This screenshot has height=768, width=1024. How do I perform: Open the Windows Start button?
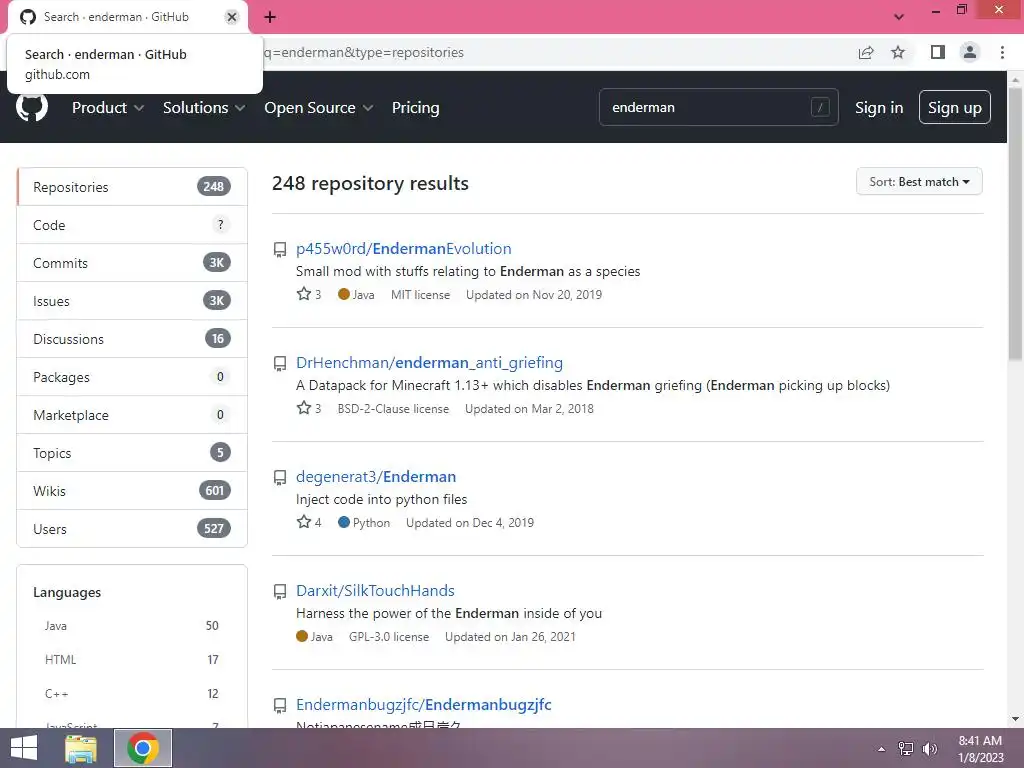[x=24, y=748]
